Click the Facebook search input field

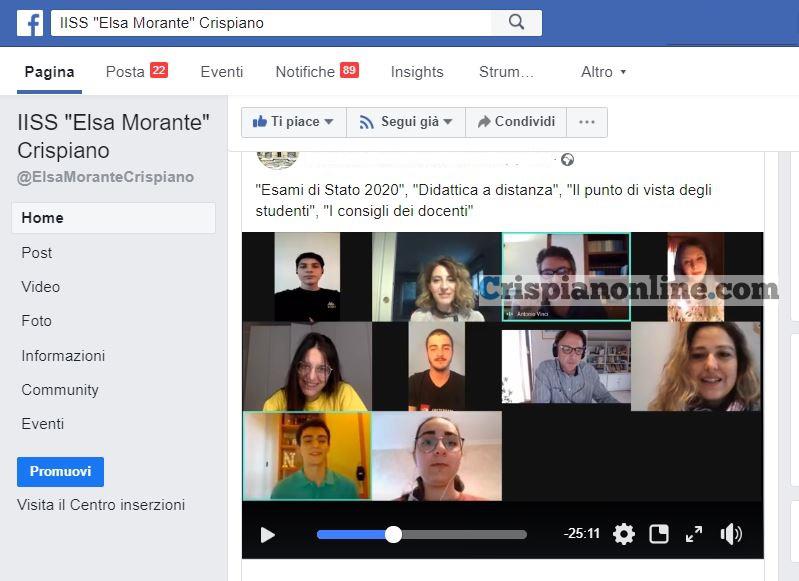point(270,22)
